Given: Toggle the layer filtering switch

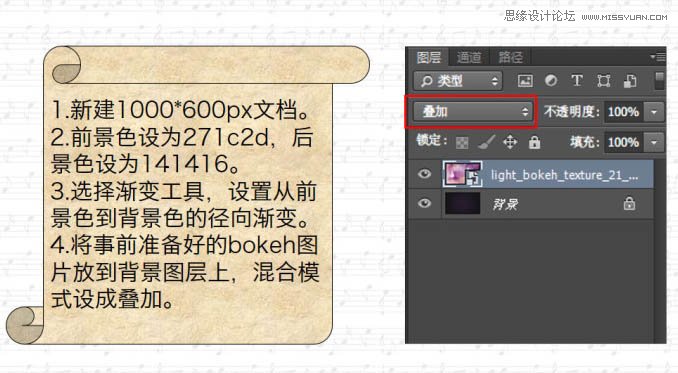Looking at the screenshot, I should click(x=659, y=81).
